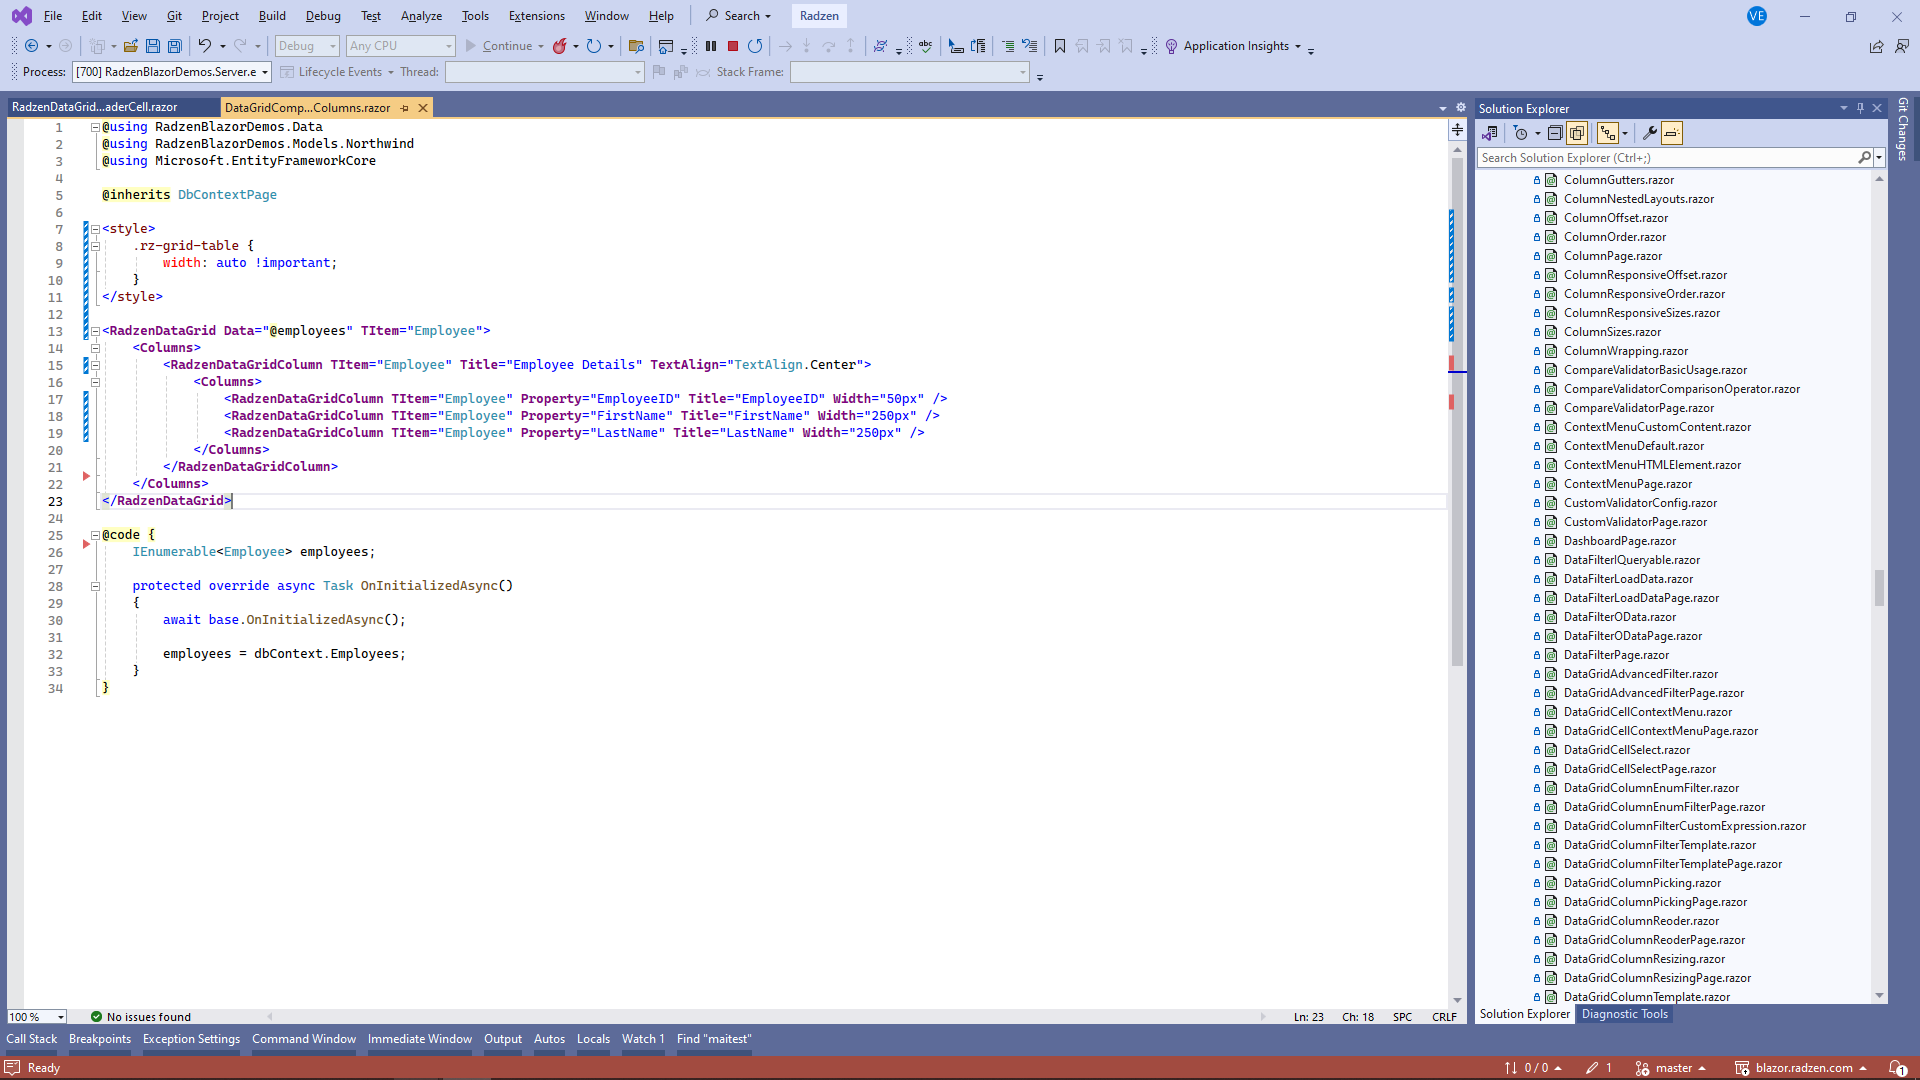
Task: Toggle the bookmark on current line
Action: pyautogui.click(x=1060, y=46)
